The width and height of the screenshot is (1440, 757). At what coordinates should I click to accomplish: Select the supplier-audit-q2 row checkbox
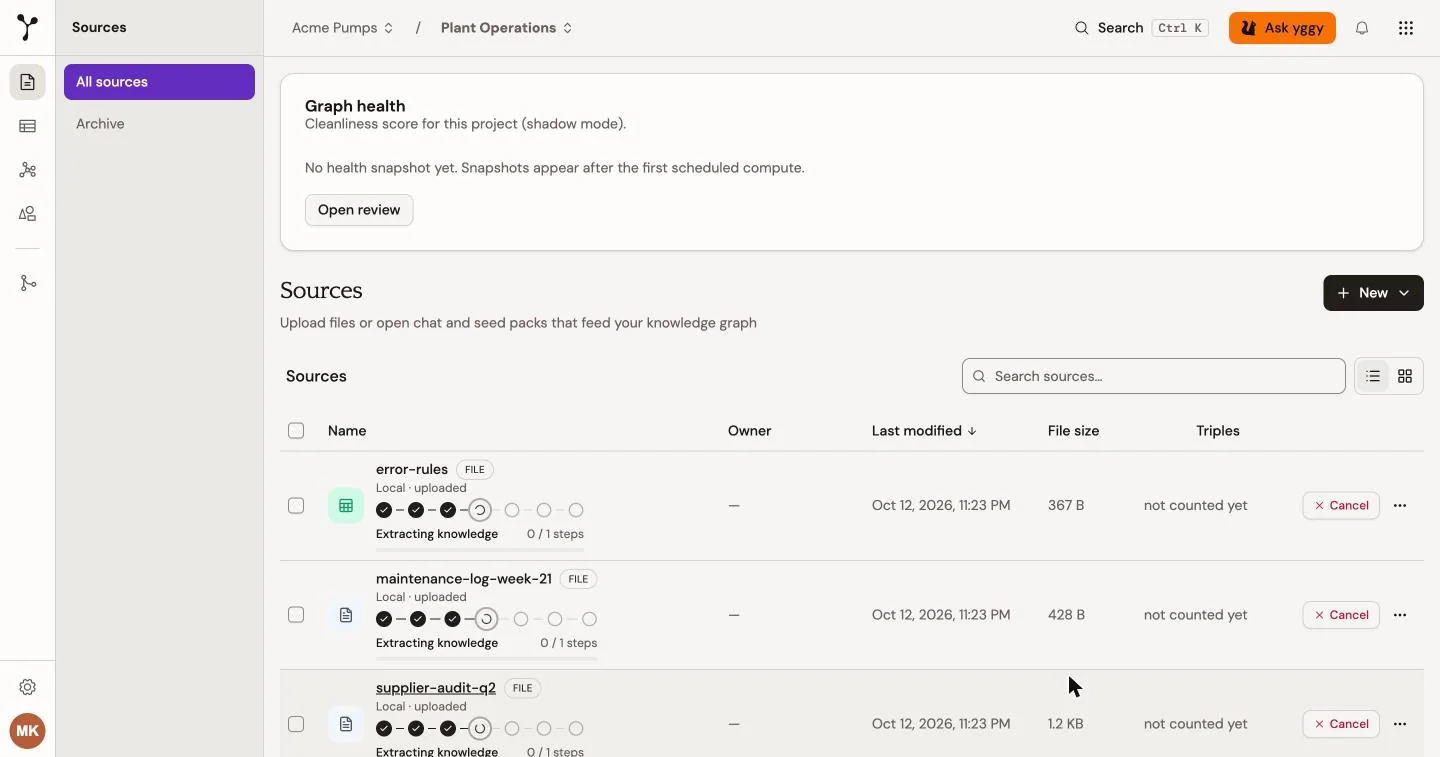point(296,724)
